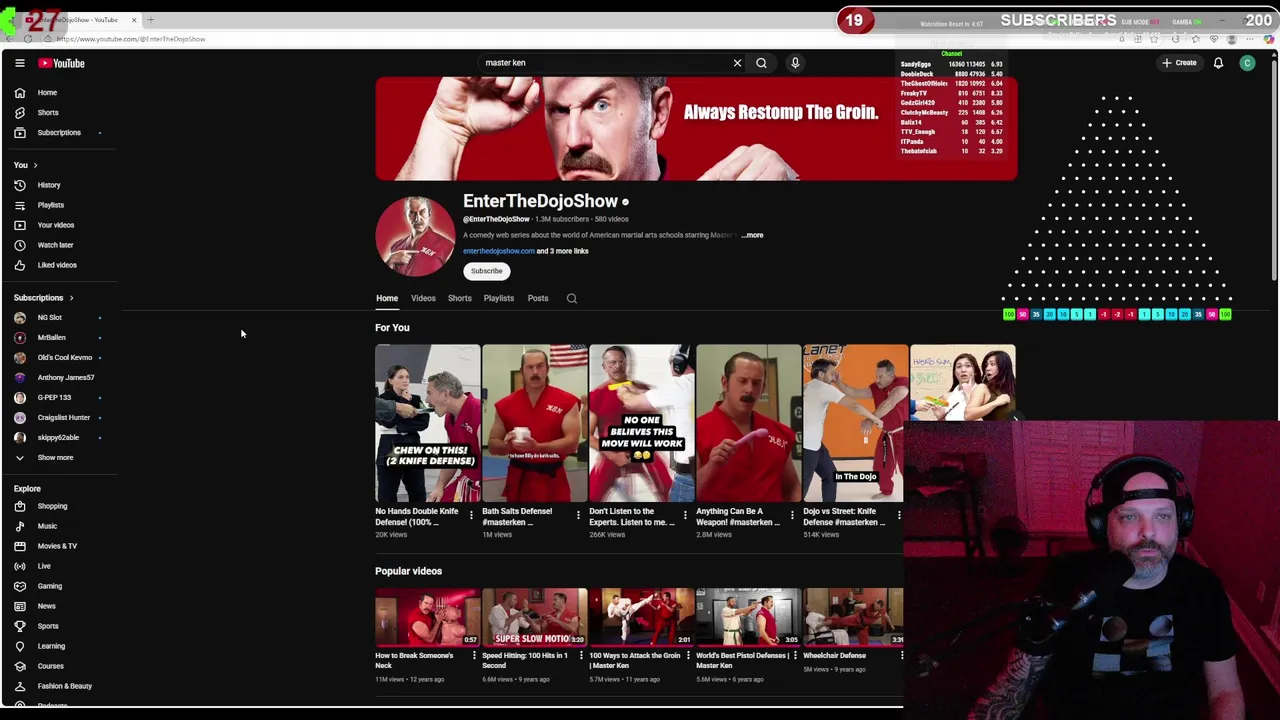Select the channel Home tab

coord(387,298)
